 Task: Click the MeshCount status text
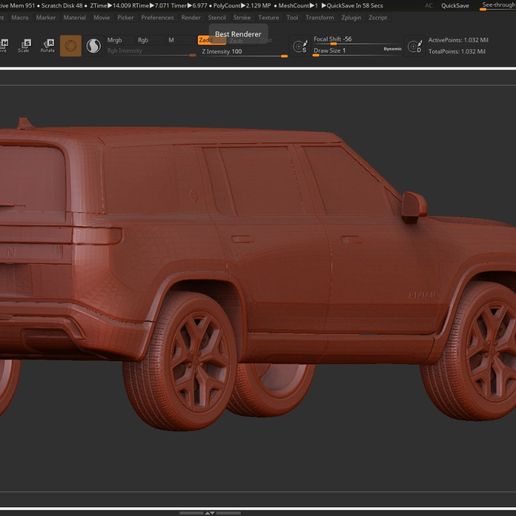pos(298,6)
